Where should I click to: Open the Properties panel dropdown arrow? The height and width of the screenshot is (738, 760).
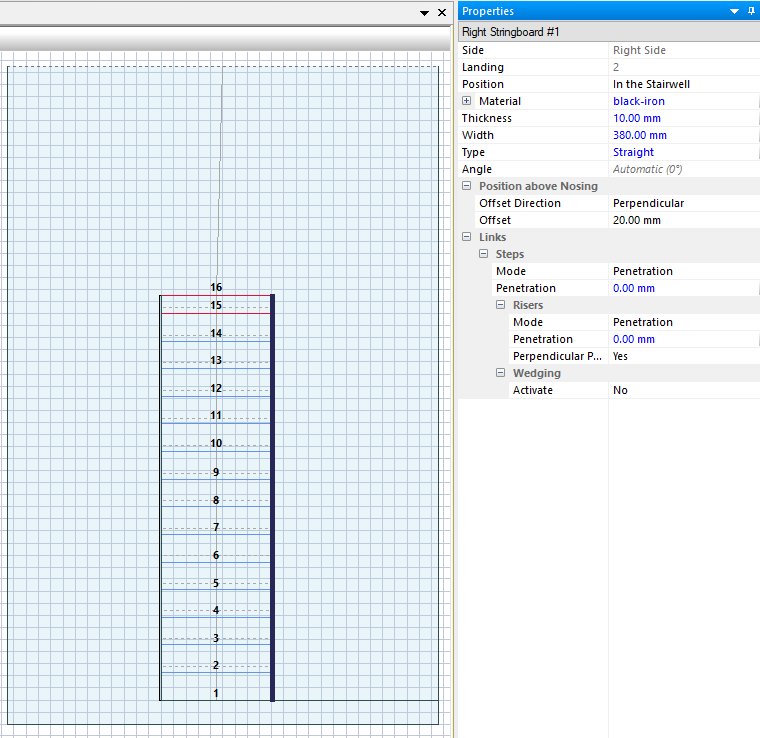tap(734, 11)
